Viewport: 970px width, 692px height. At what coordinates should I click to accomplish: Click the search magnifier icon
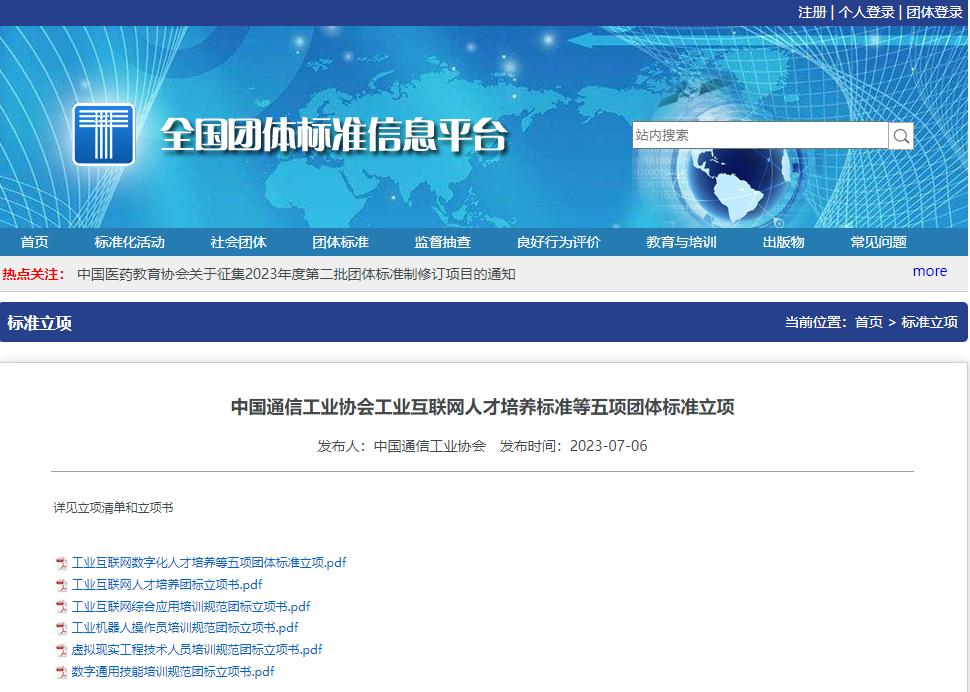tap(901, 135)
